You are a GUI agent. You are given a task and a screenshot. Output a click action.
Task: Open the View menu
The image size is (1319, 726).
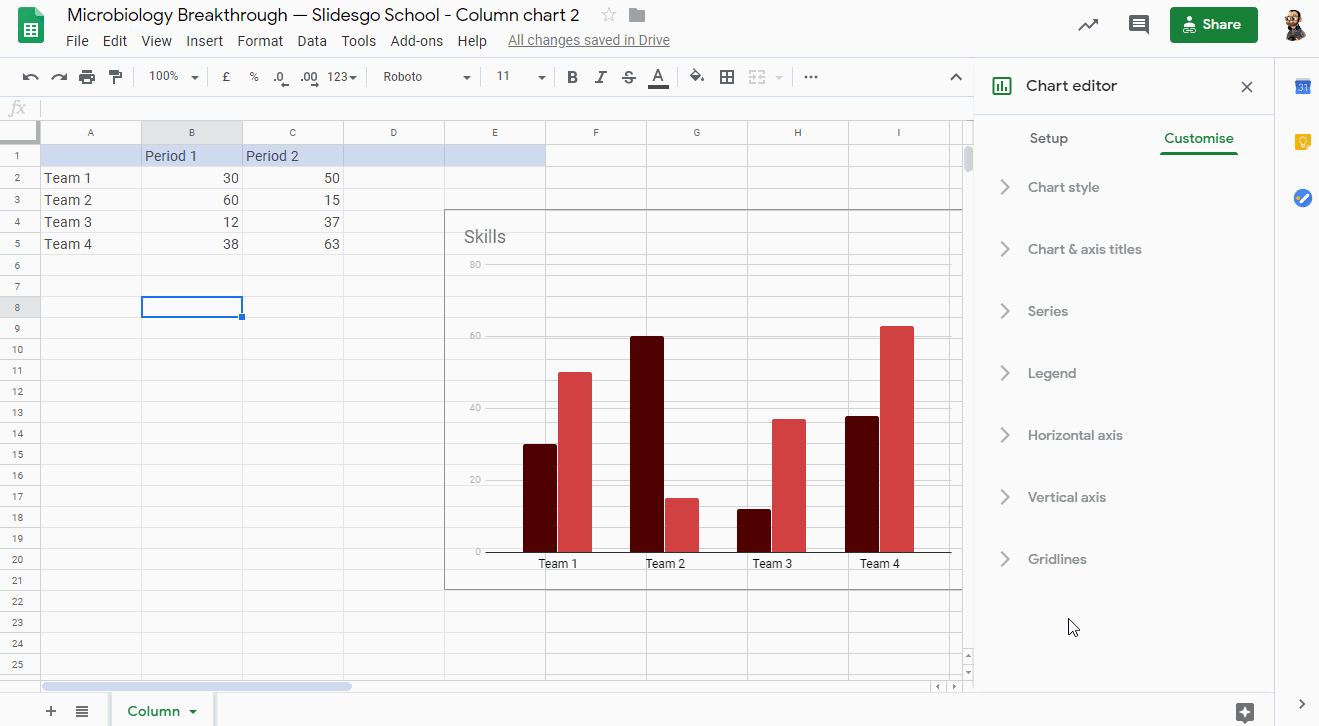[x=157, y=41]
